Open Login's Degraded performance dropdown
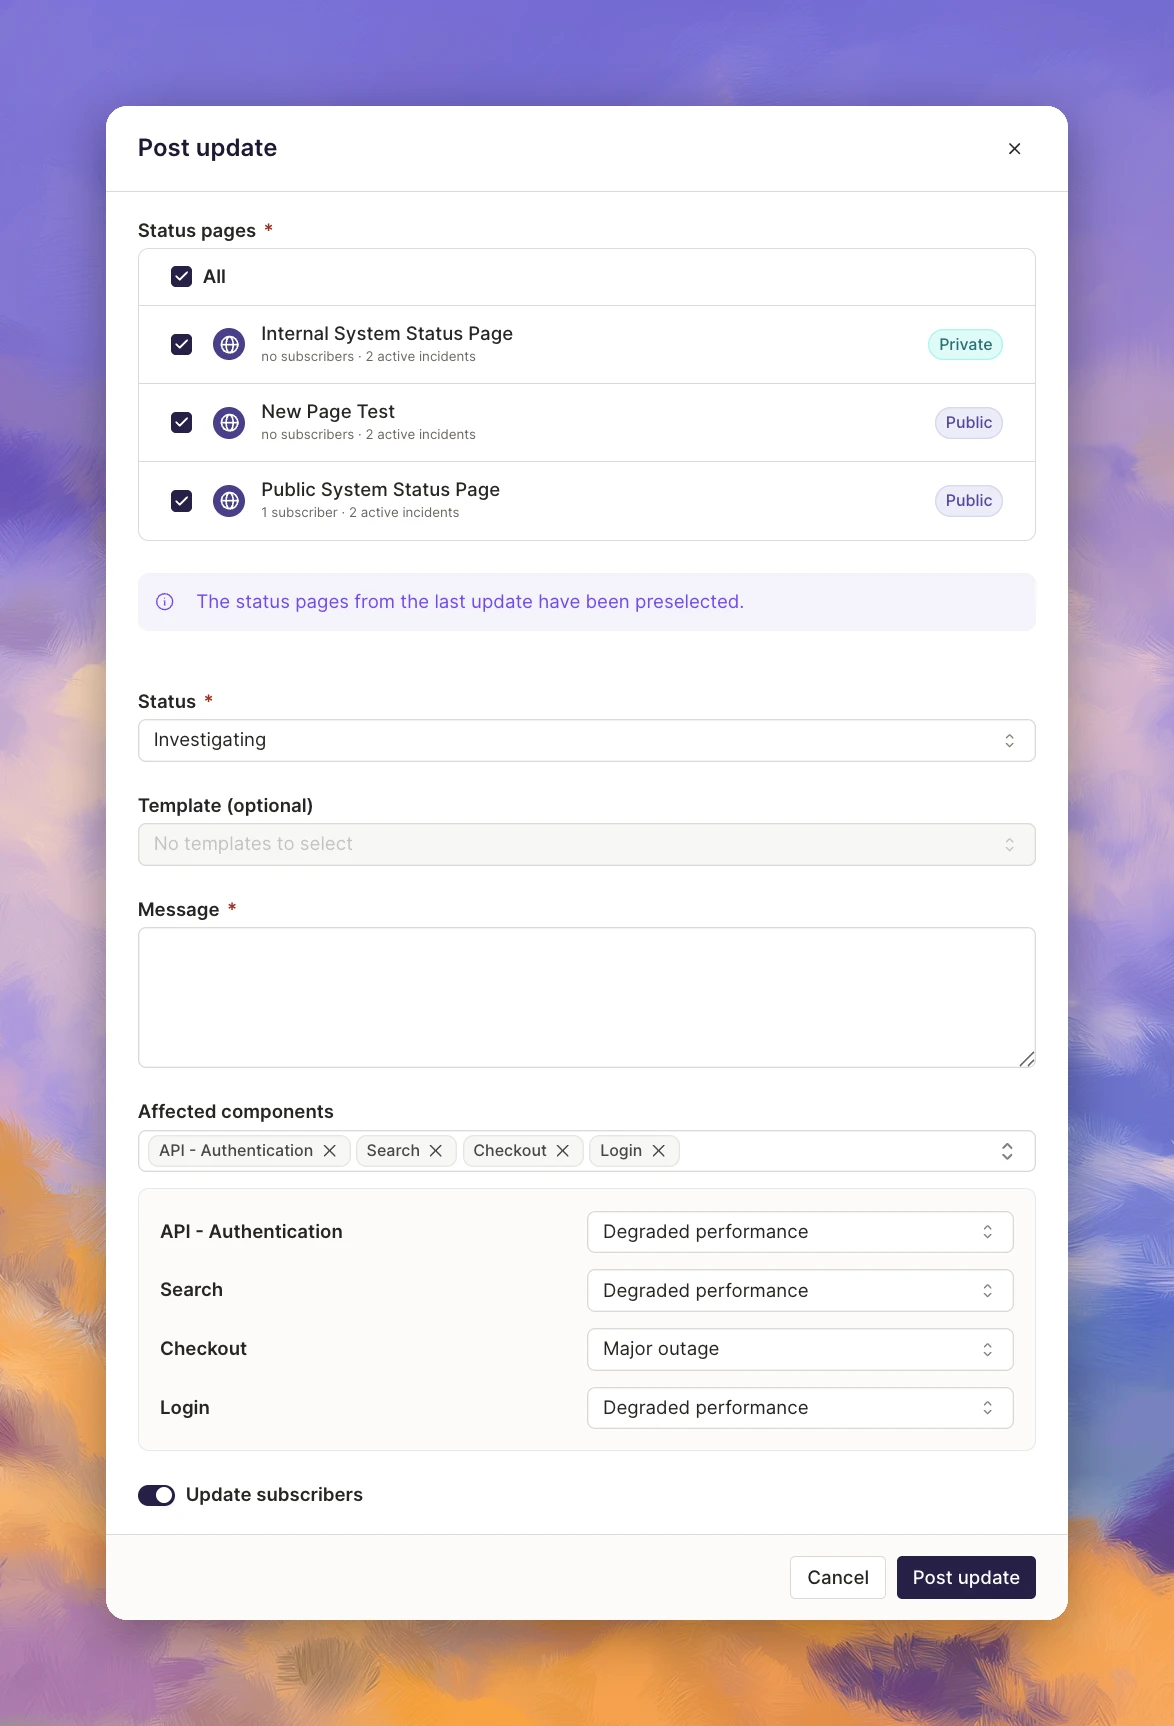The width and height of the screenshot is (1174, 1726). [800, 1408]
